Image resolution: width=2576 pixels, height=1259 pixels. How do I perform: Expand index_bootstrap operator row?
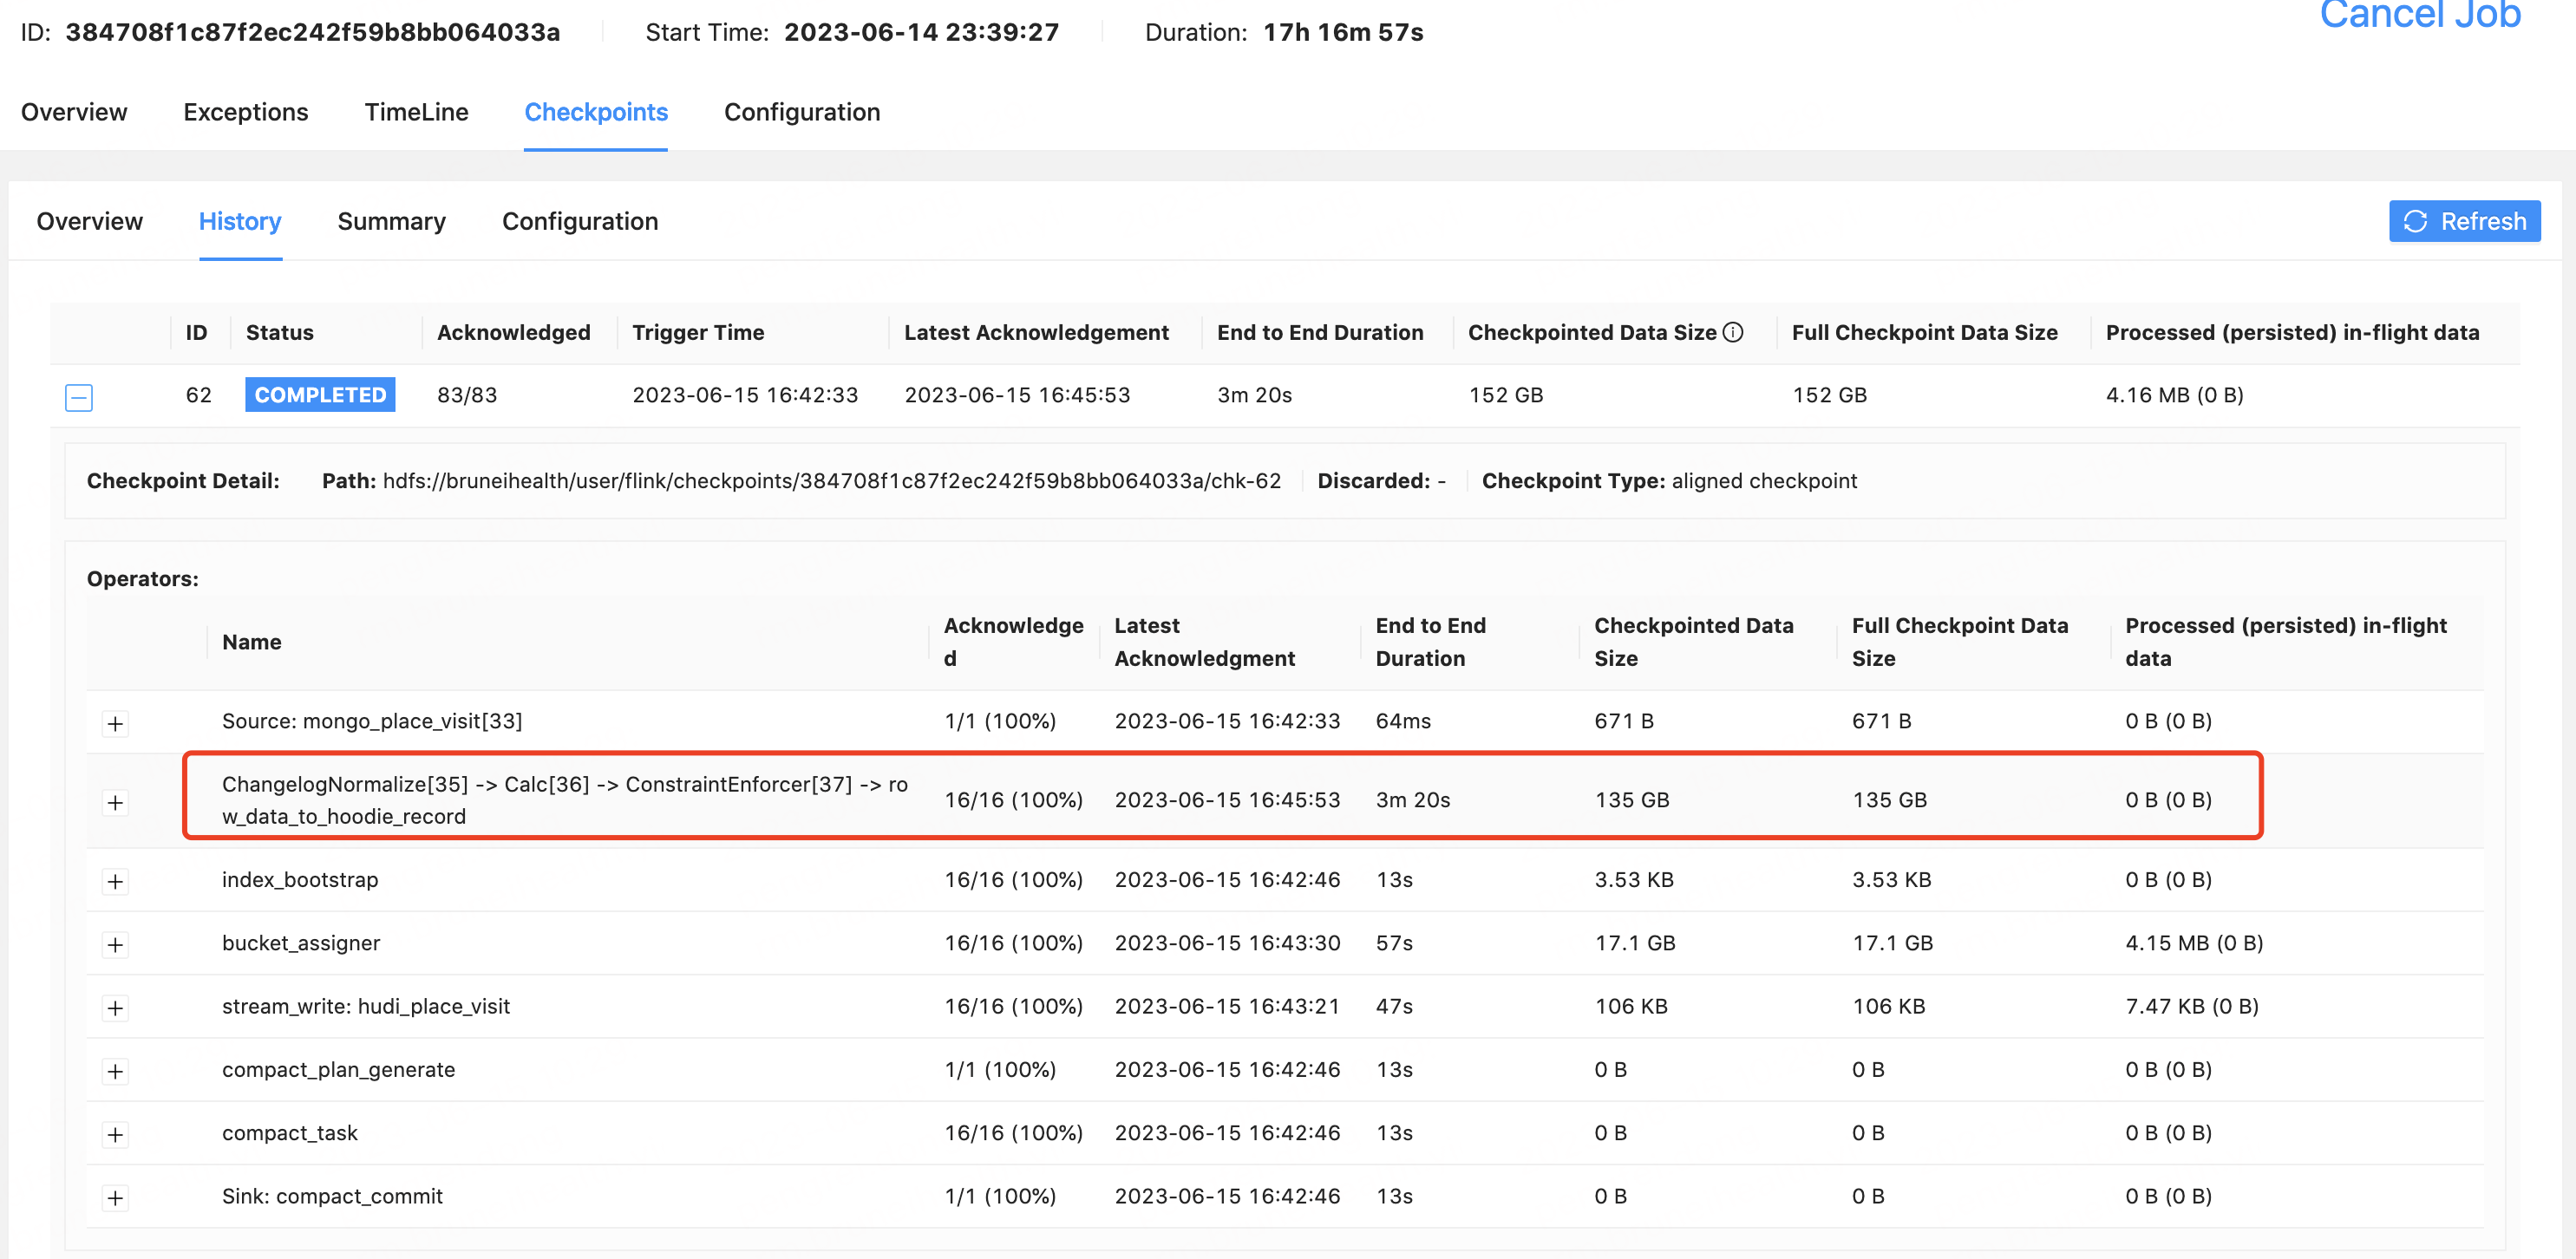[x=115, y=881]
